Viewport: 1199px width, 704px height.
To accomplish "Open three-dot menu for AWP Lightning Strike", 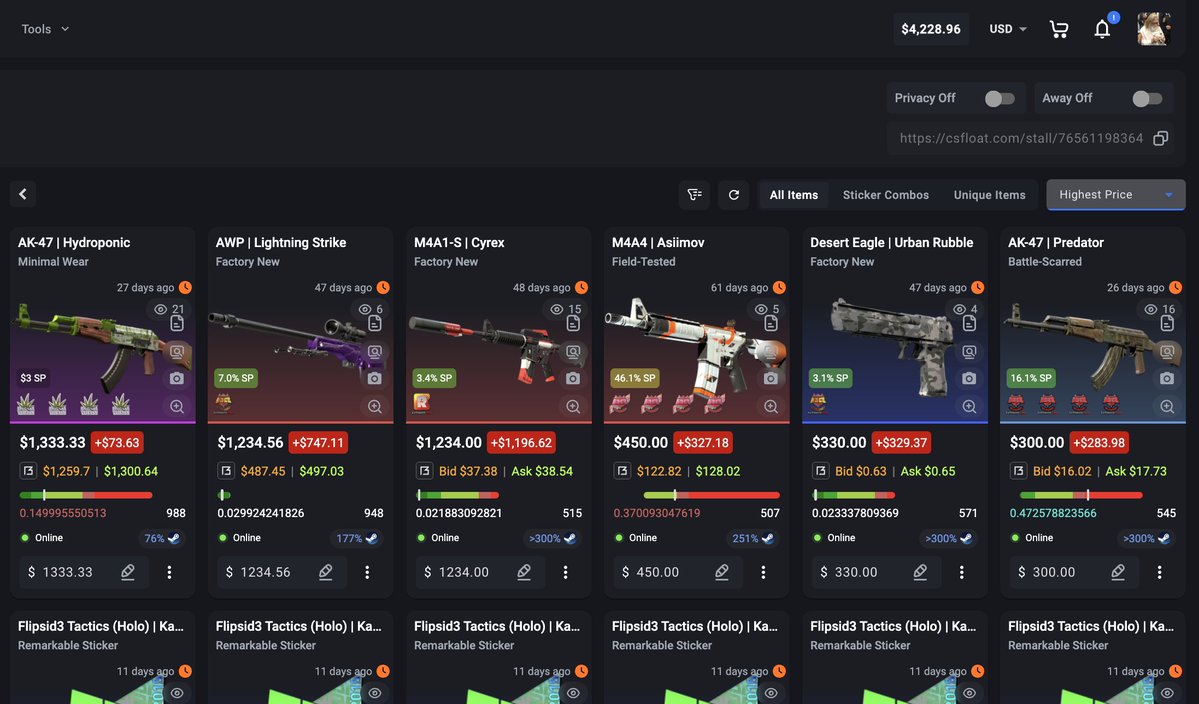I will (x=367, y=572).
